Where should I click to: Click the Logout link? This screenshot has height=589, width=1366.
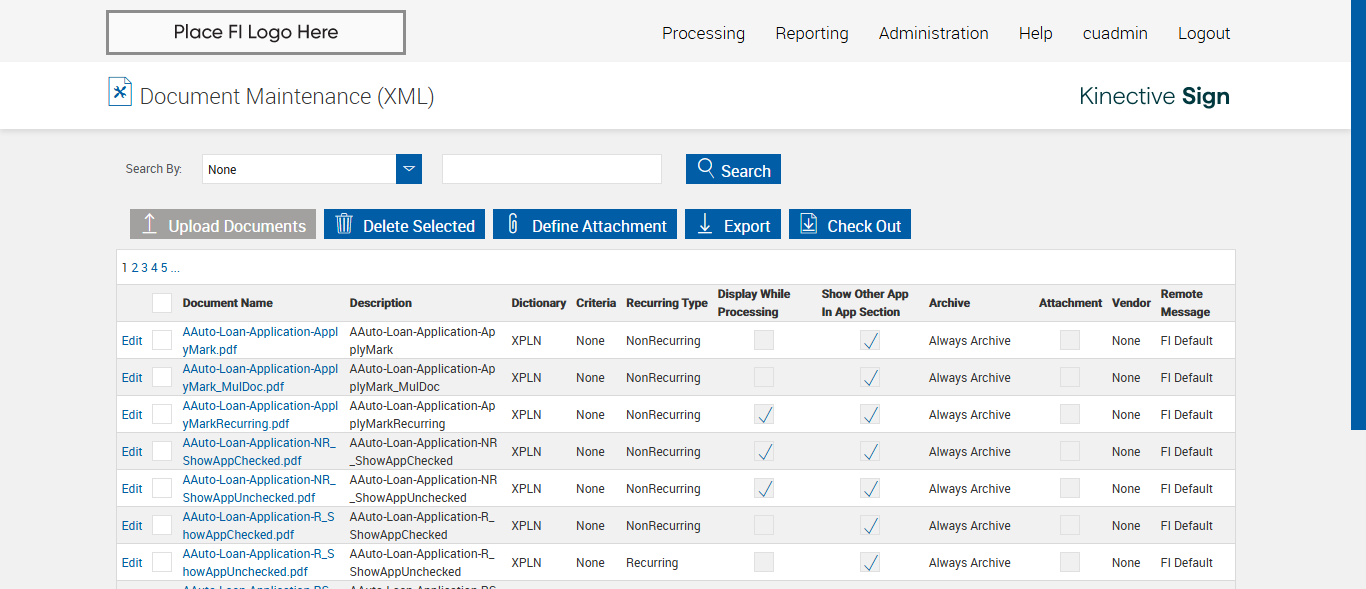click(1203, 33)
